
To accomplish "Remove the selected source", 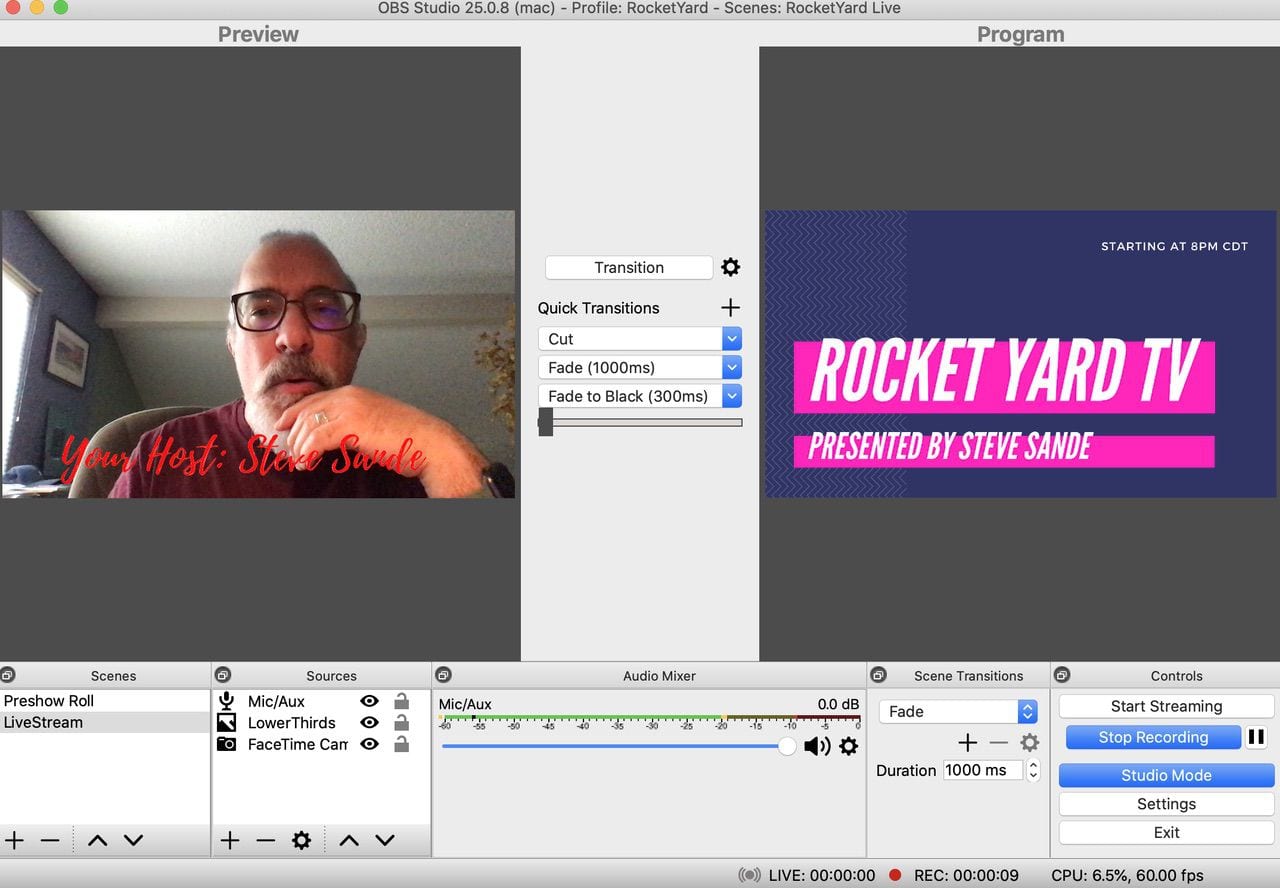I will [x=265, y=840].
